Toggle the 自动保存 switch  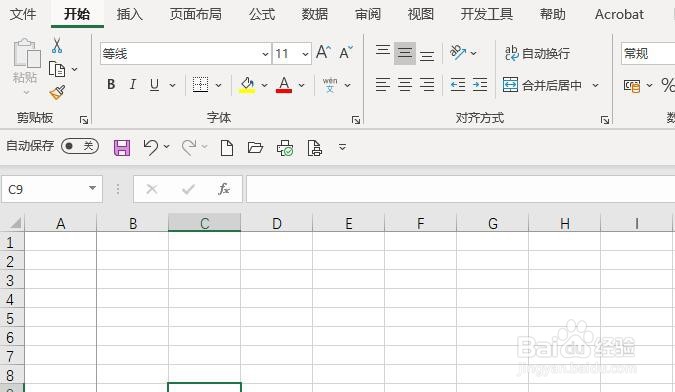pos(80,146)
